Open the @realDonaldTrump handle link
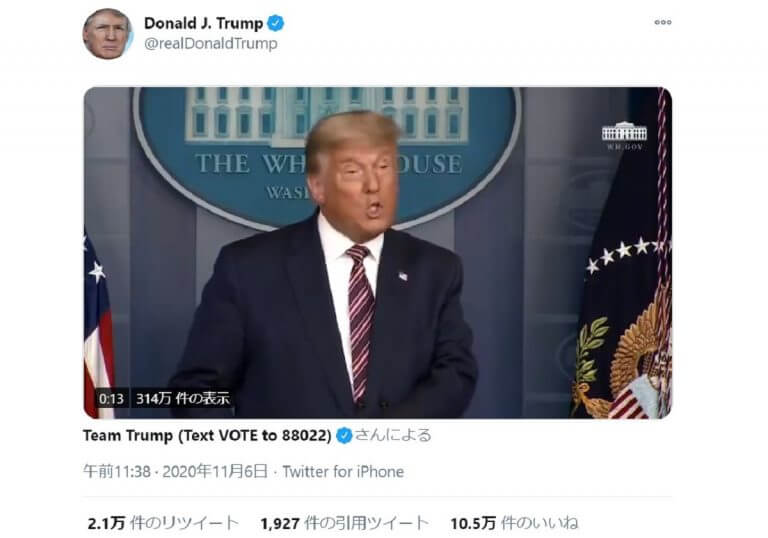This screenshot has height=538, width=768. 211,44
